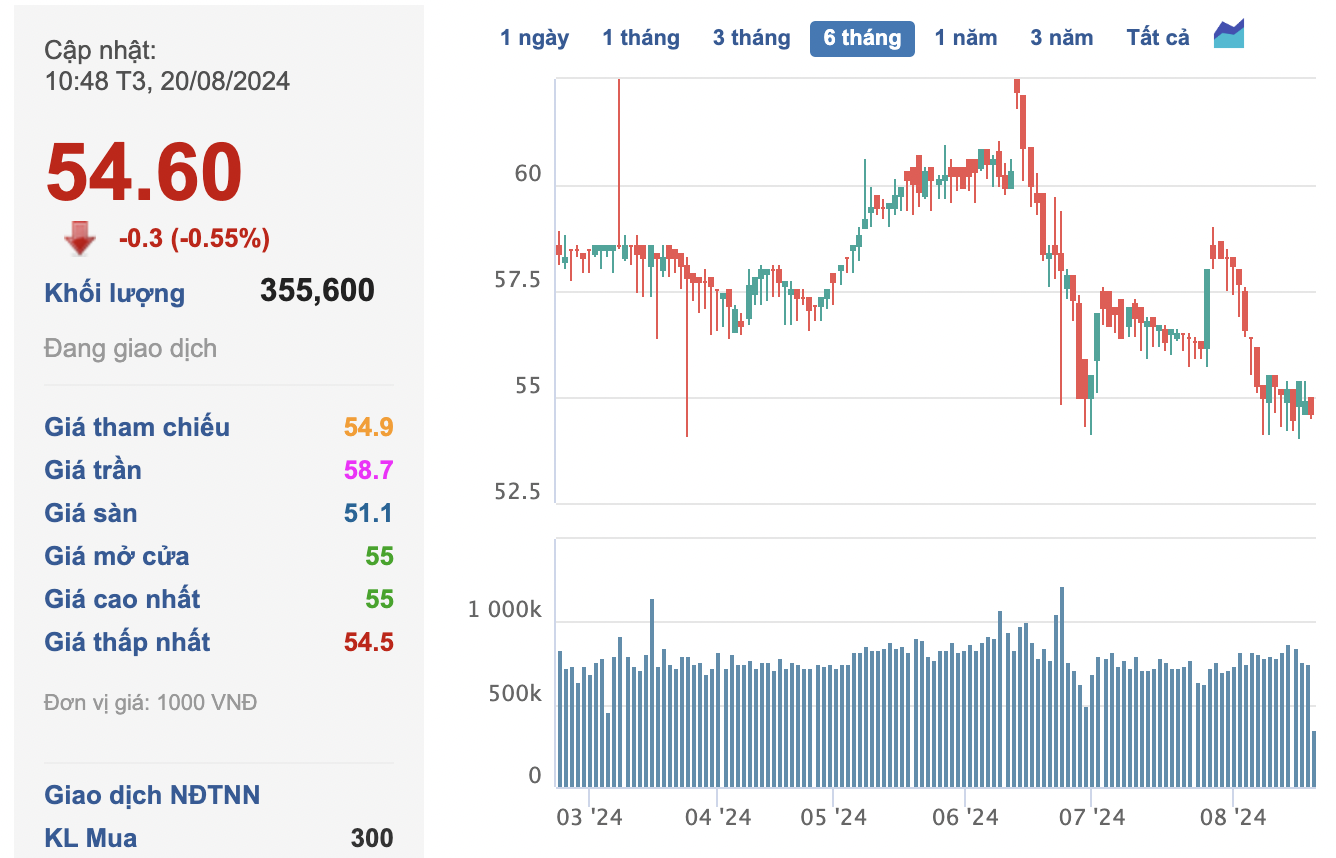Click the floor price value 51.1

click(369, 513)
